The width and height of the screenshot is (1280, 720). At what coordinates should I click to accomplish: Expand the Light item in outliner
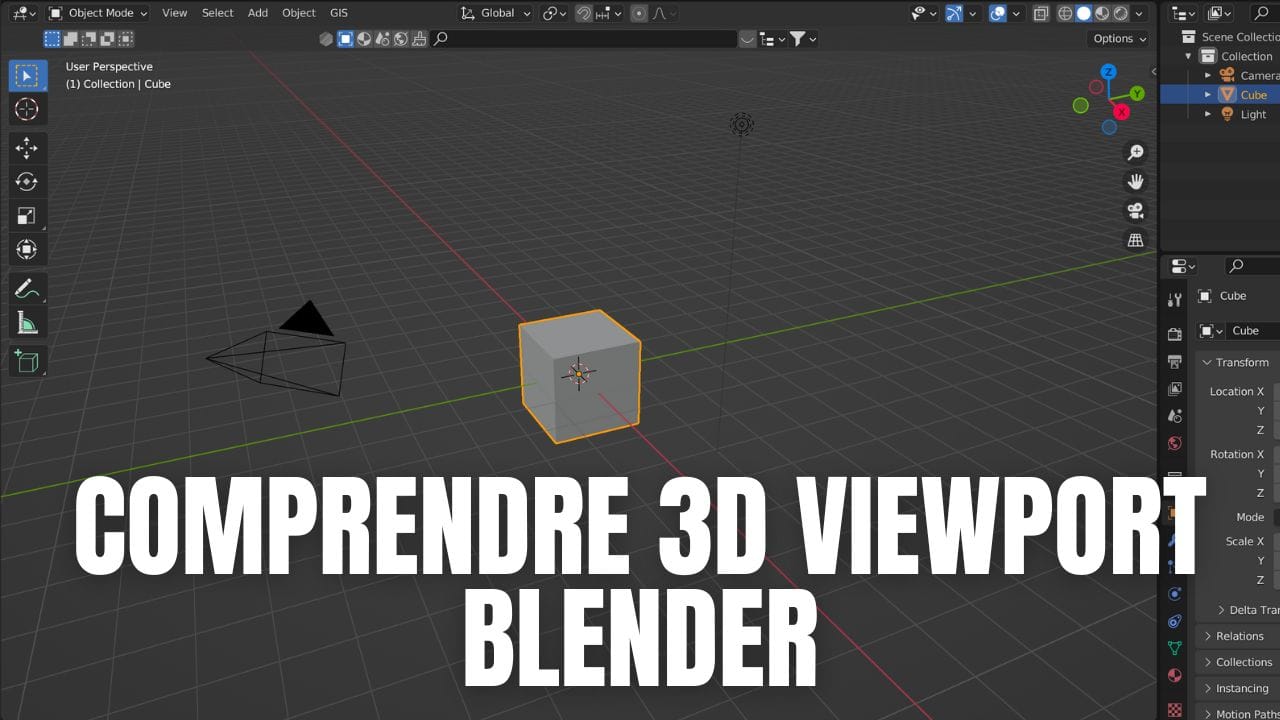tap(1208, 114)
